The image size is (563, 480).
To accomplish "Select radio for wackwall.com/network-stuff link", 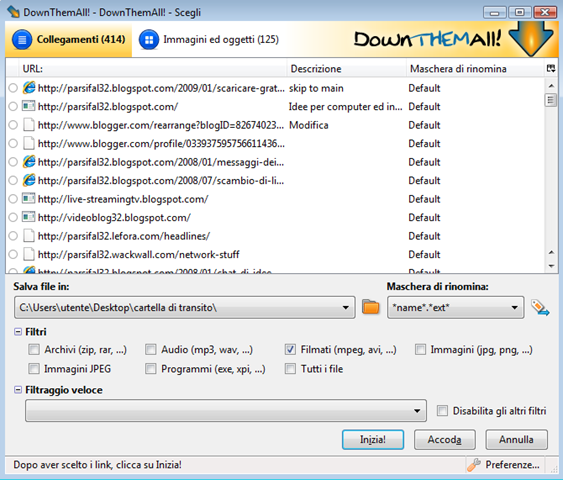I will [x=13, y=255].
